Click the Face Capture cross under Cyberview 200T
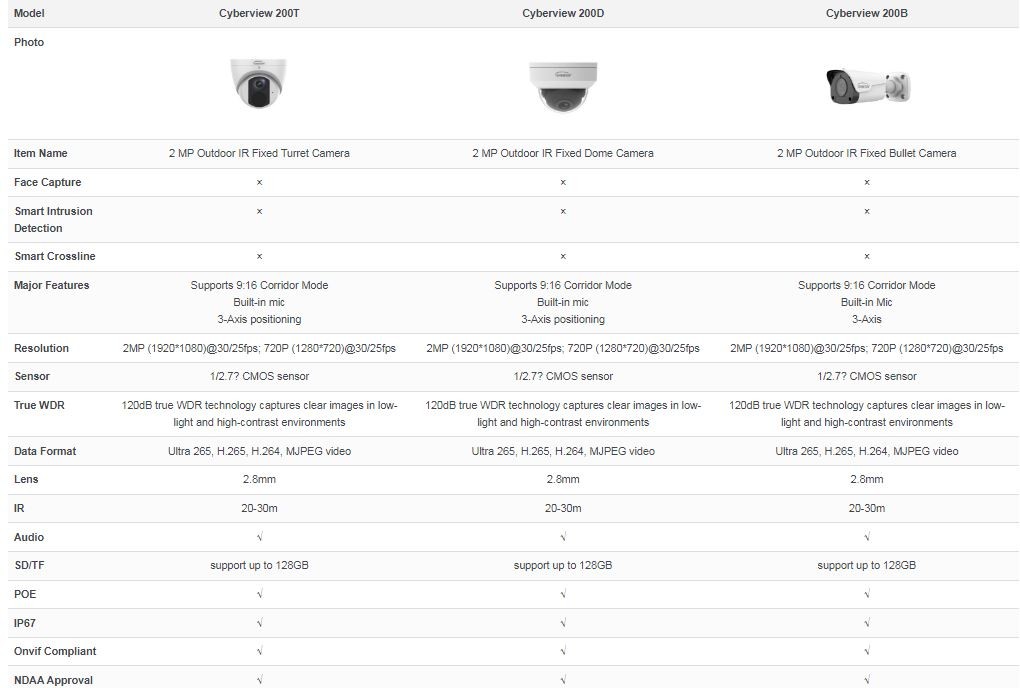Screen dimensions: 1020x688 [x=259, y=182]
